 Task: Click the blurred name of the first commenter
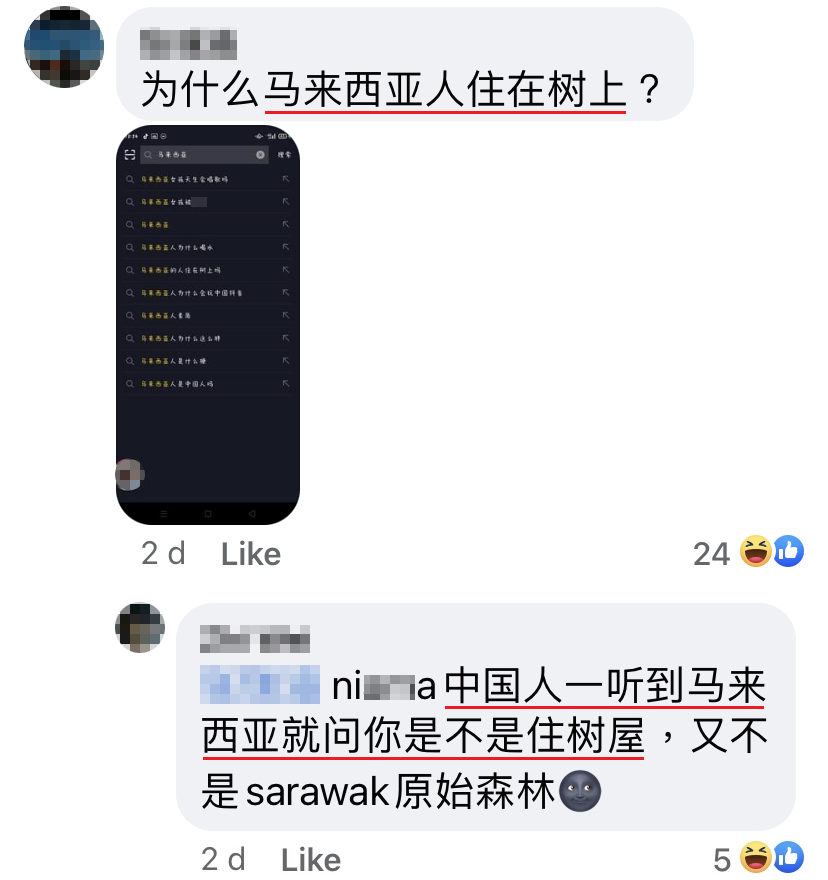(189, 44)
